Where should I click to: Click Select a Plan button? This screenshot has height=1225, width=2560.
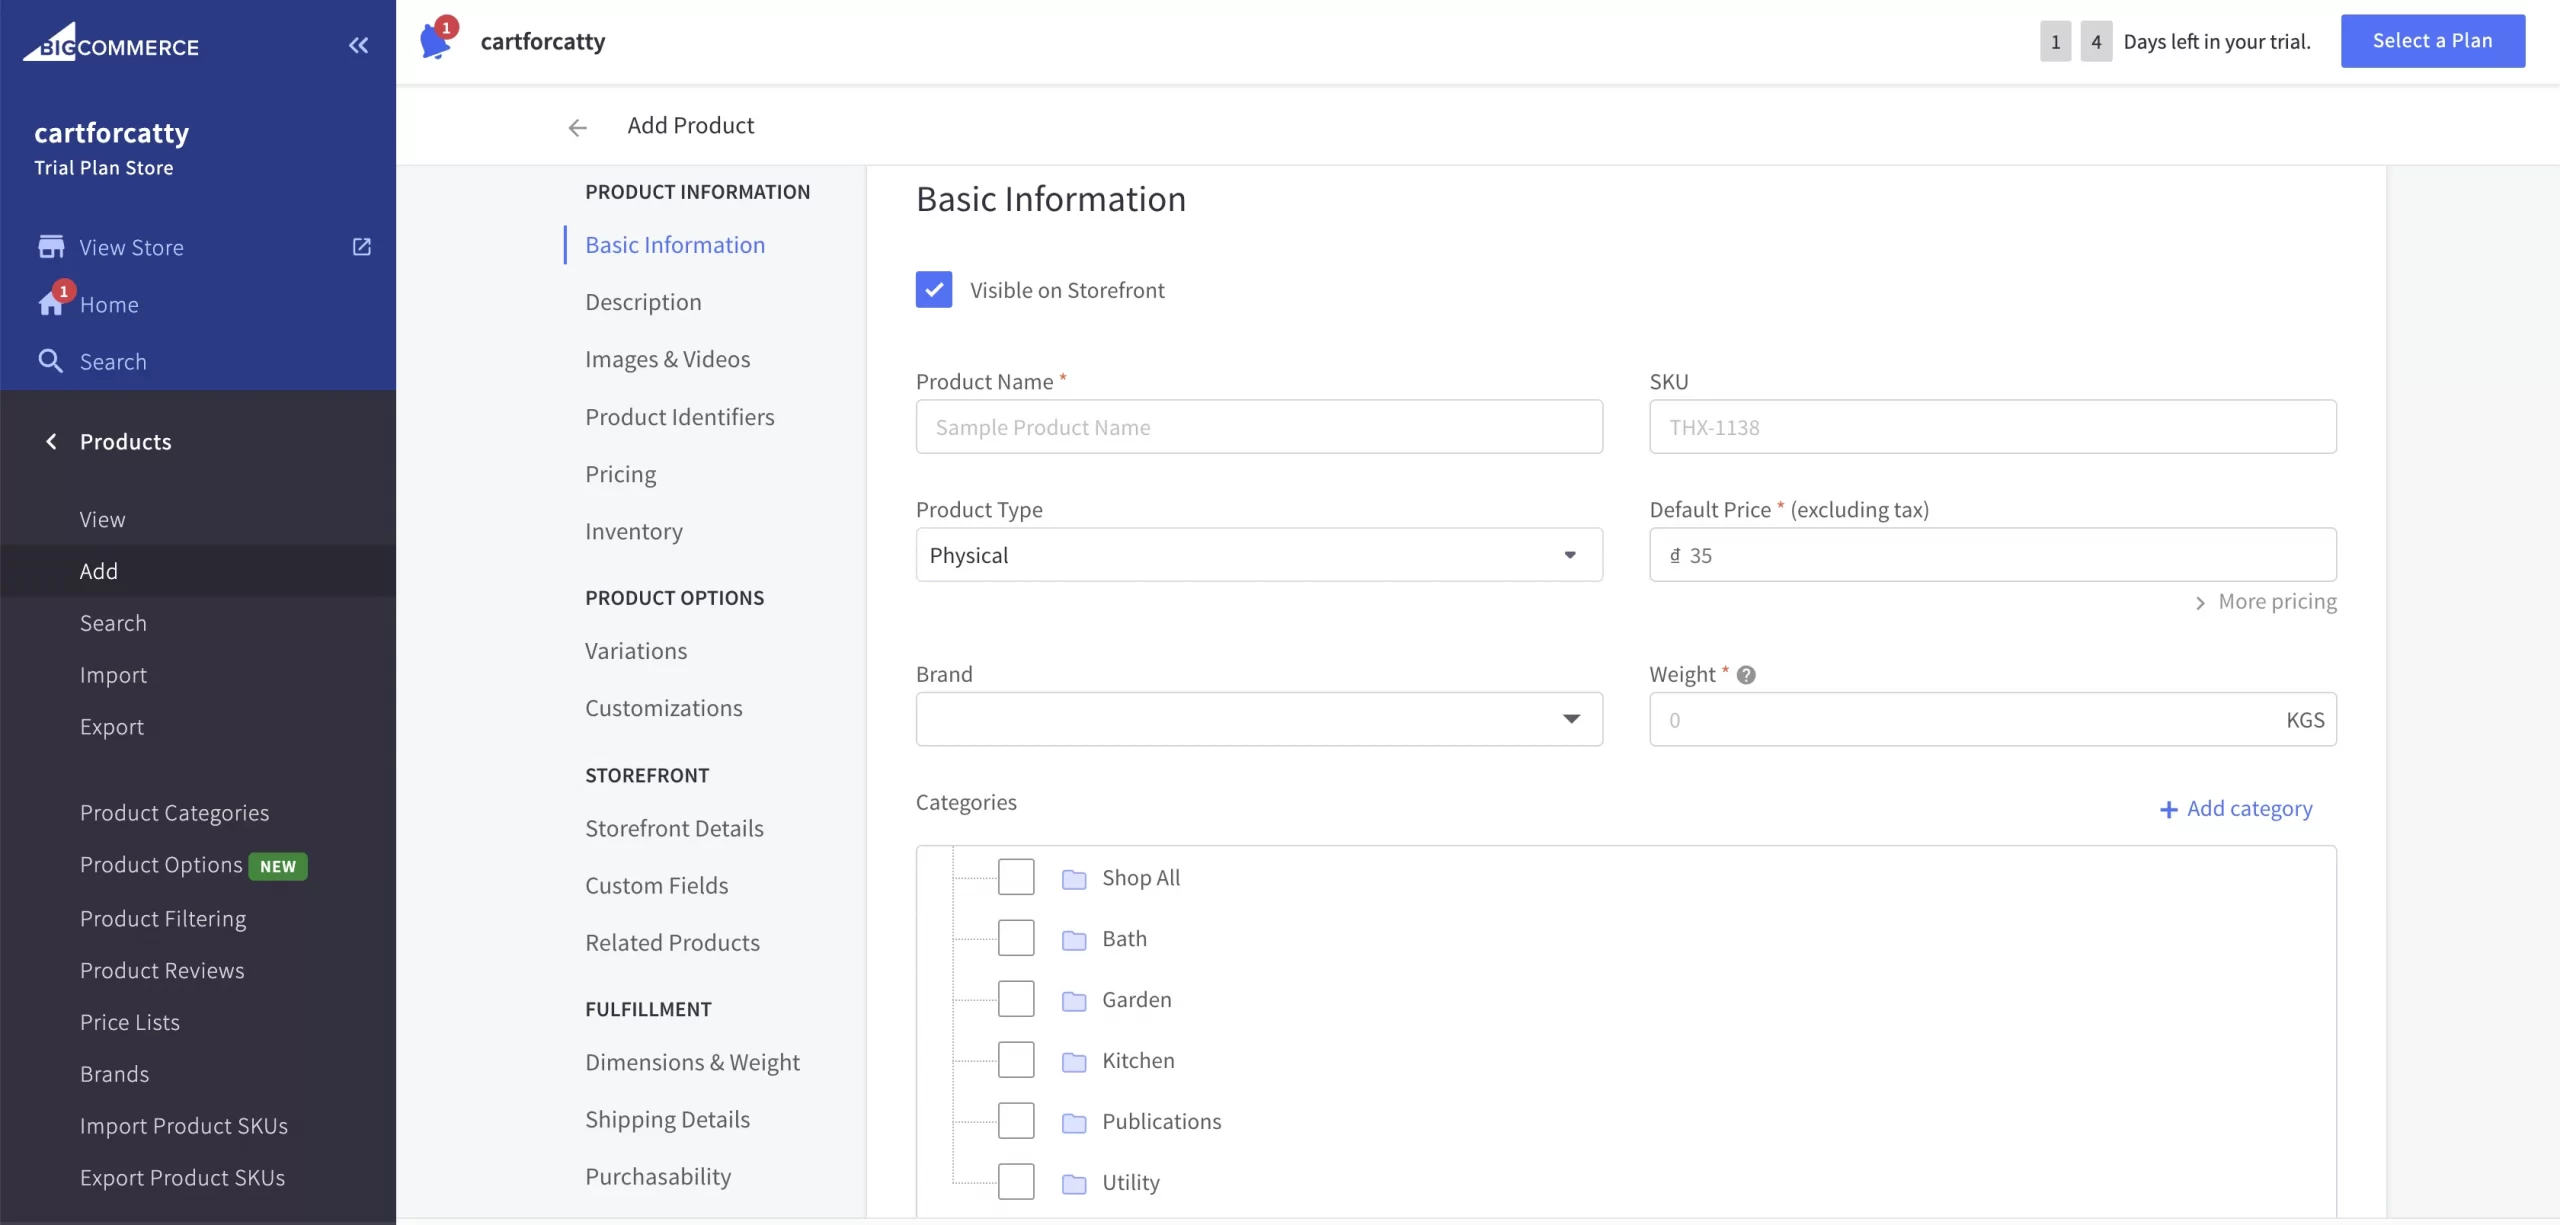coord(2431,41)
